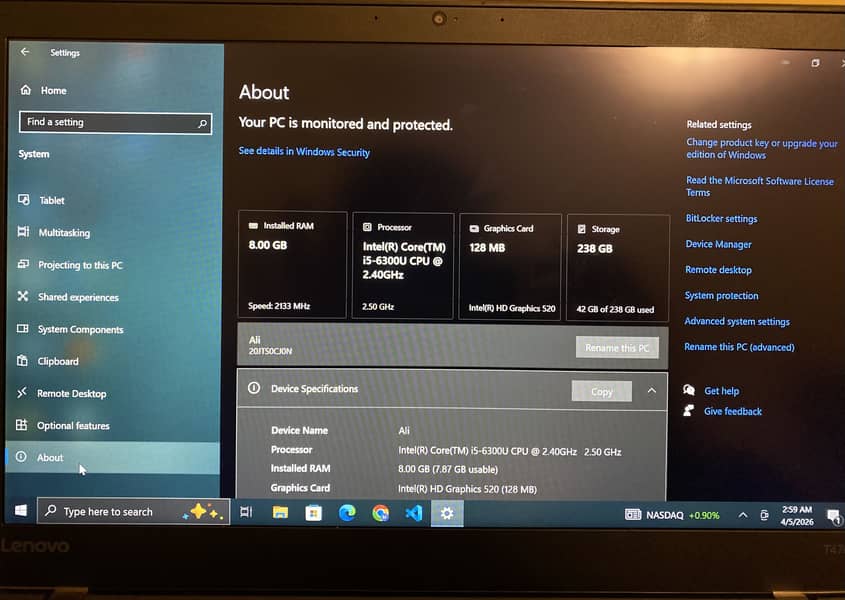Launch Microsoft Edge from the taskbar
The image size is (845, 600).
(x=347, y=513)
